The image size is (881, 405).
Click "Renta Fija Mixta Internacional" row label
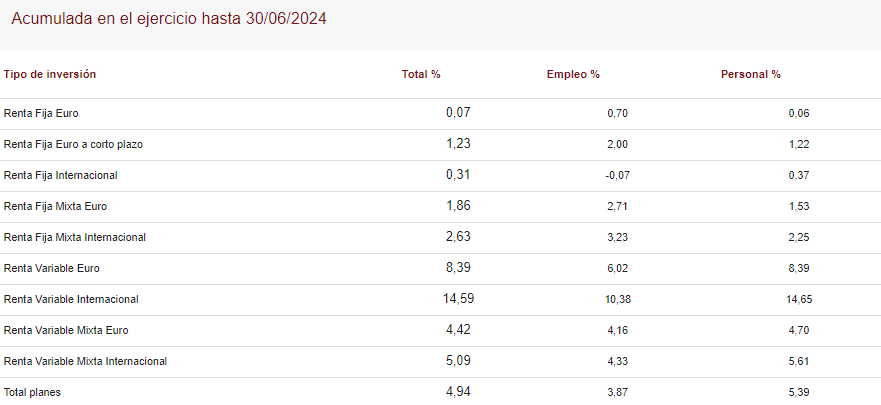coord(75,237)
